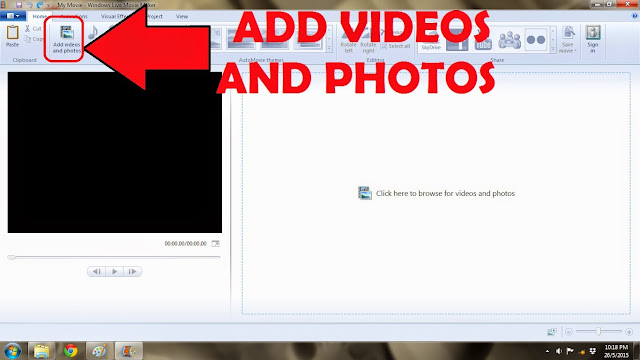Share movie to SkyDrive

431,41
